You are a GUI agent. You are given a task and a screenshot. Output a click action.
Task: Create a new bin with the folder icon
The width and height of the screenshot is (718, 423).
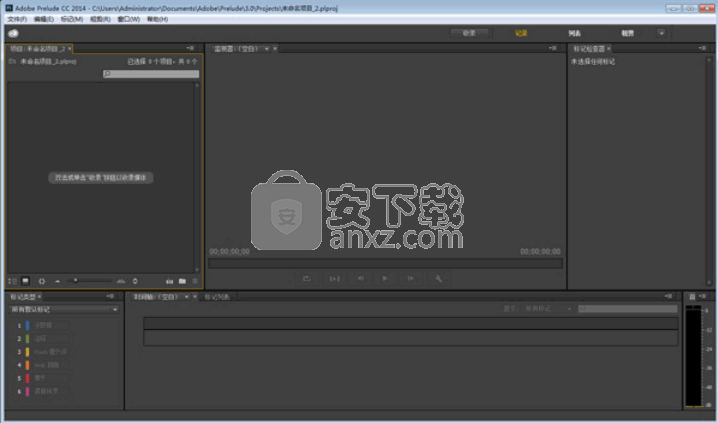click(x=182, y=281)
